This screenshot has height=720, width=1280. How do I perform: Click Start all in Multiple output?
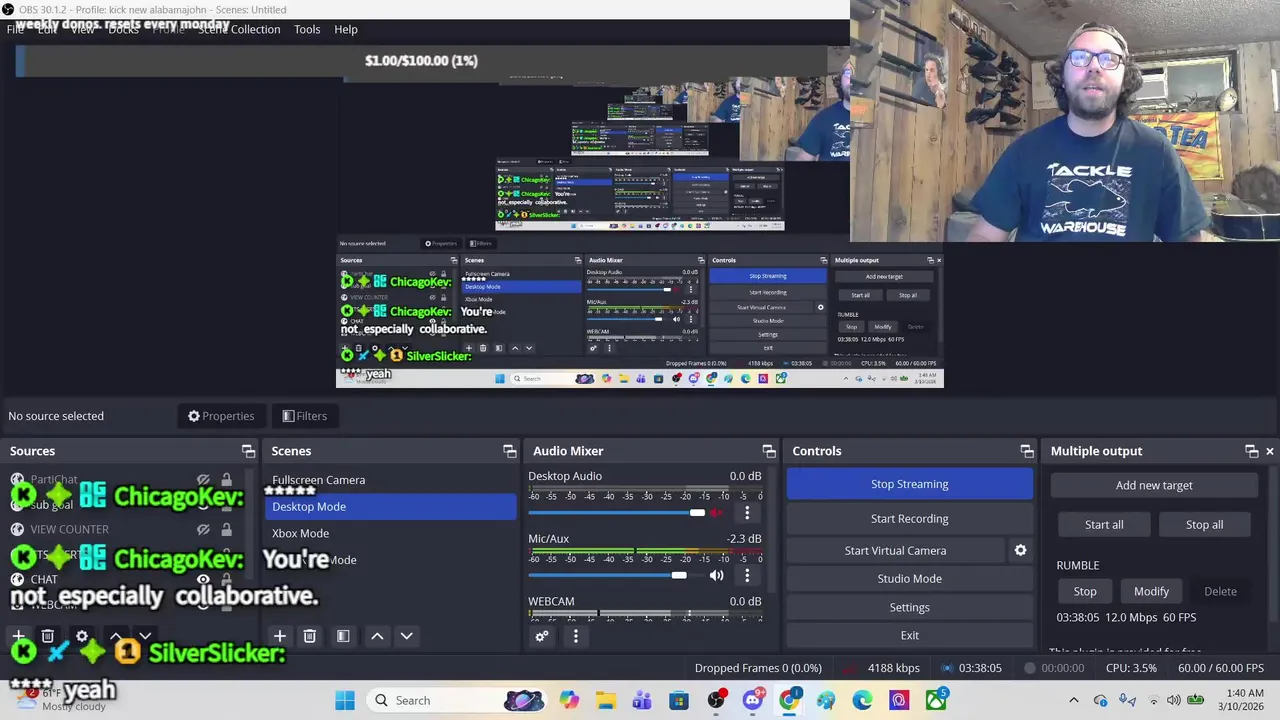(1104, 524)
